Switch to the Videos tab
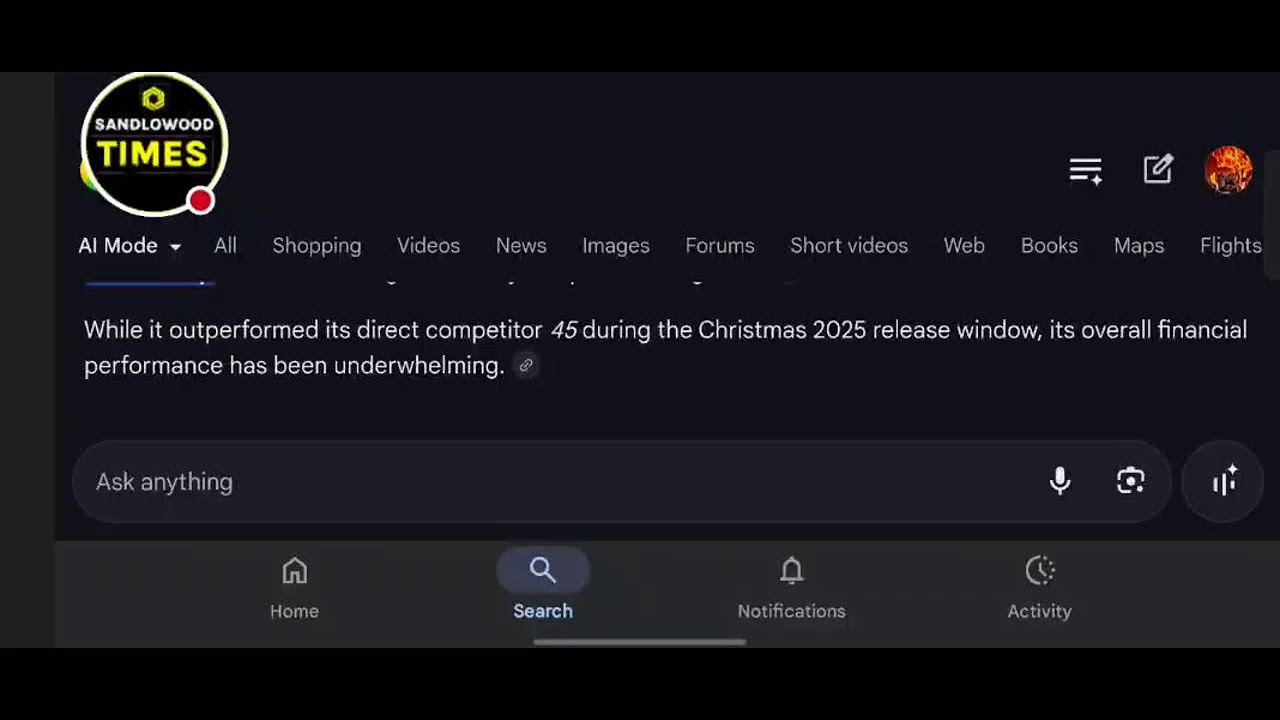The height and width of the screenshot is (720, 1280). (428, 246)
